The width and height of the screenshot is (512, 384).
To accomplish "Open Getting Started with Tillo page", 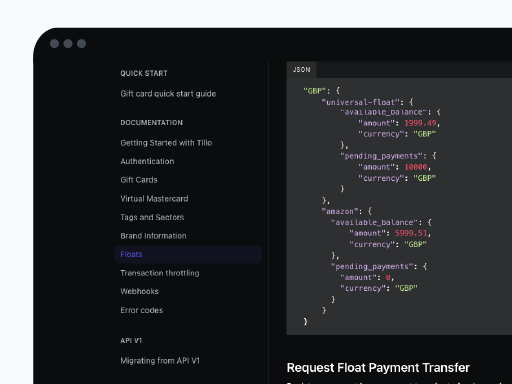I will 166,143.
